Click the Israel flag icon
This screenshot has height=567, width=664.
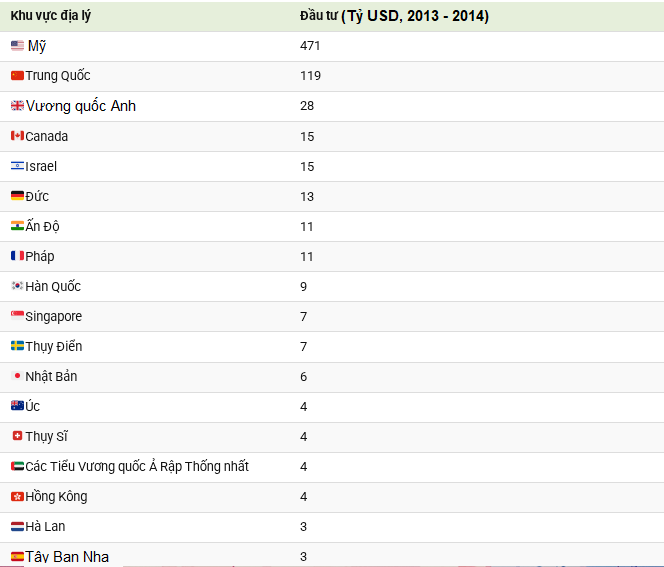pyautogui.click(x=17, y=166)
